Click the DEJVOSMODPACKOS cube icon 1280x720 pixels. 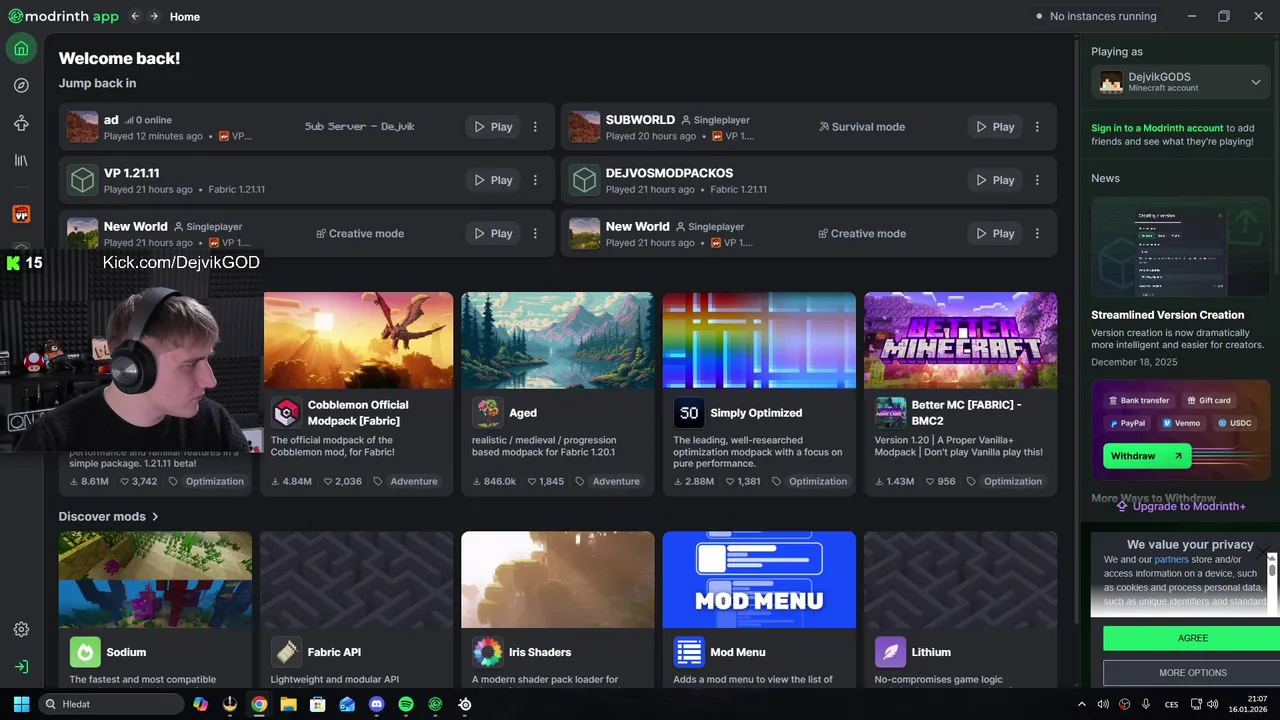tap(584, 180)
